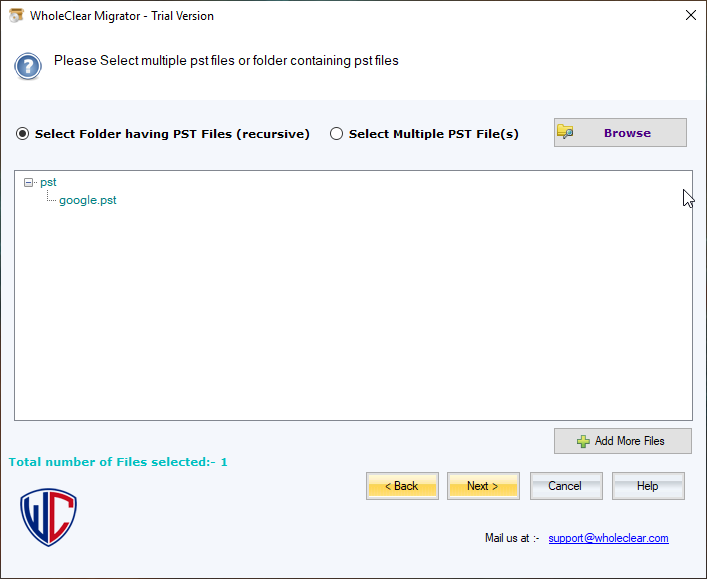This screenshot has height=579, width=707.
Task: Click the 'Please Select multiple pst files' instruction text
Action: click(226, 61)
